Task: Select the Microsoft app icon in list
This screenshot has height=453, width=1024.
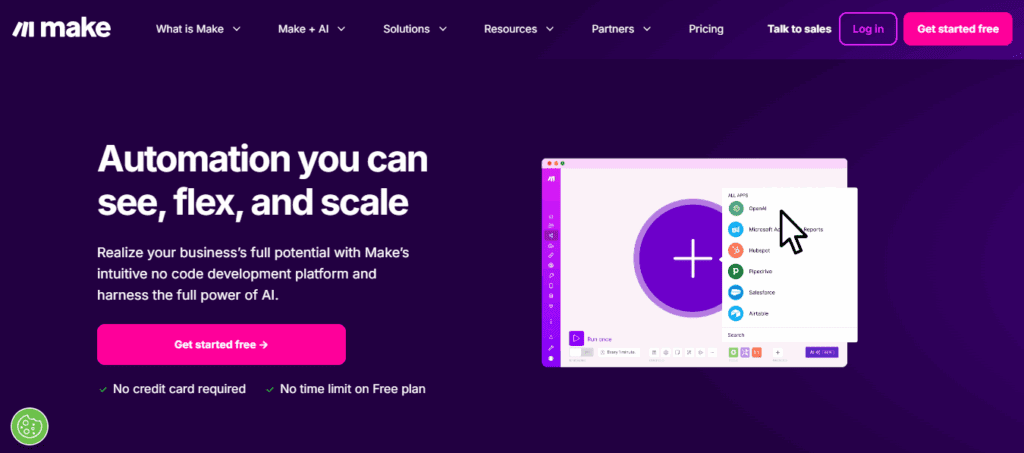Action: click(736, 229)
